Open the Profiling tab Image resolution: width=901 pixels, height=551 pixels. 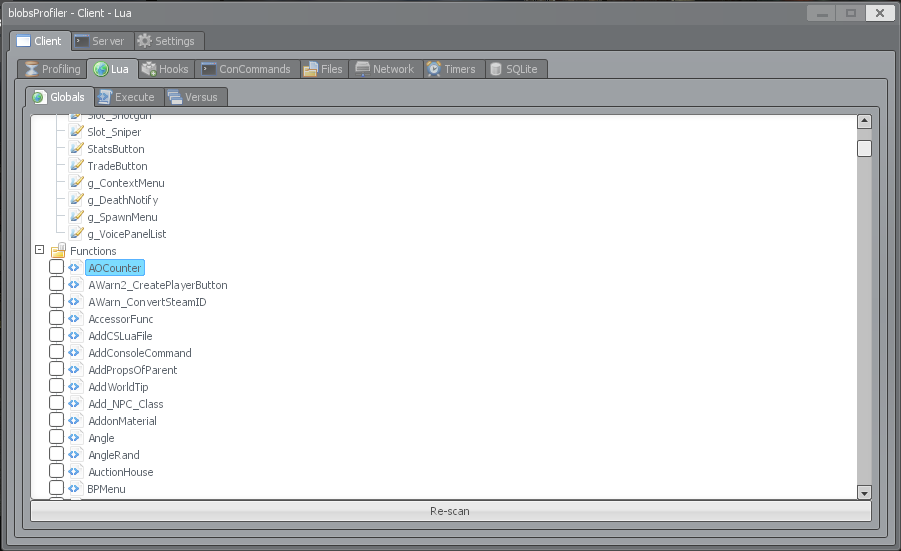pyautogui.click(x=52, y=69)
